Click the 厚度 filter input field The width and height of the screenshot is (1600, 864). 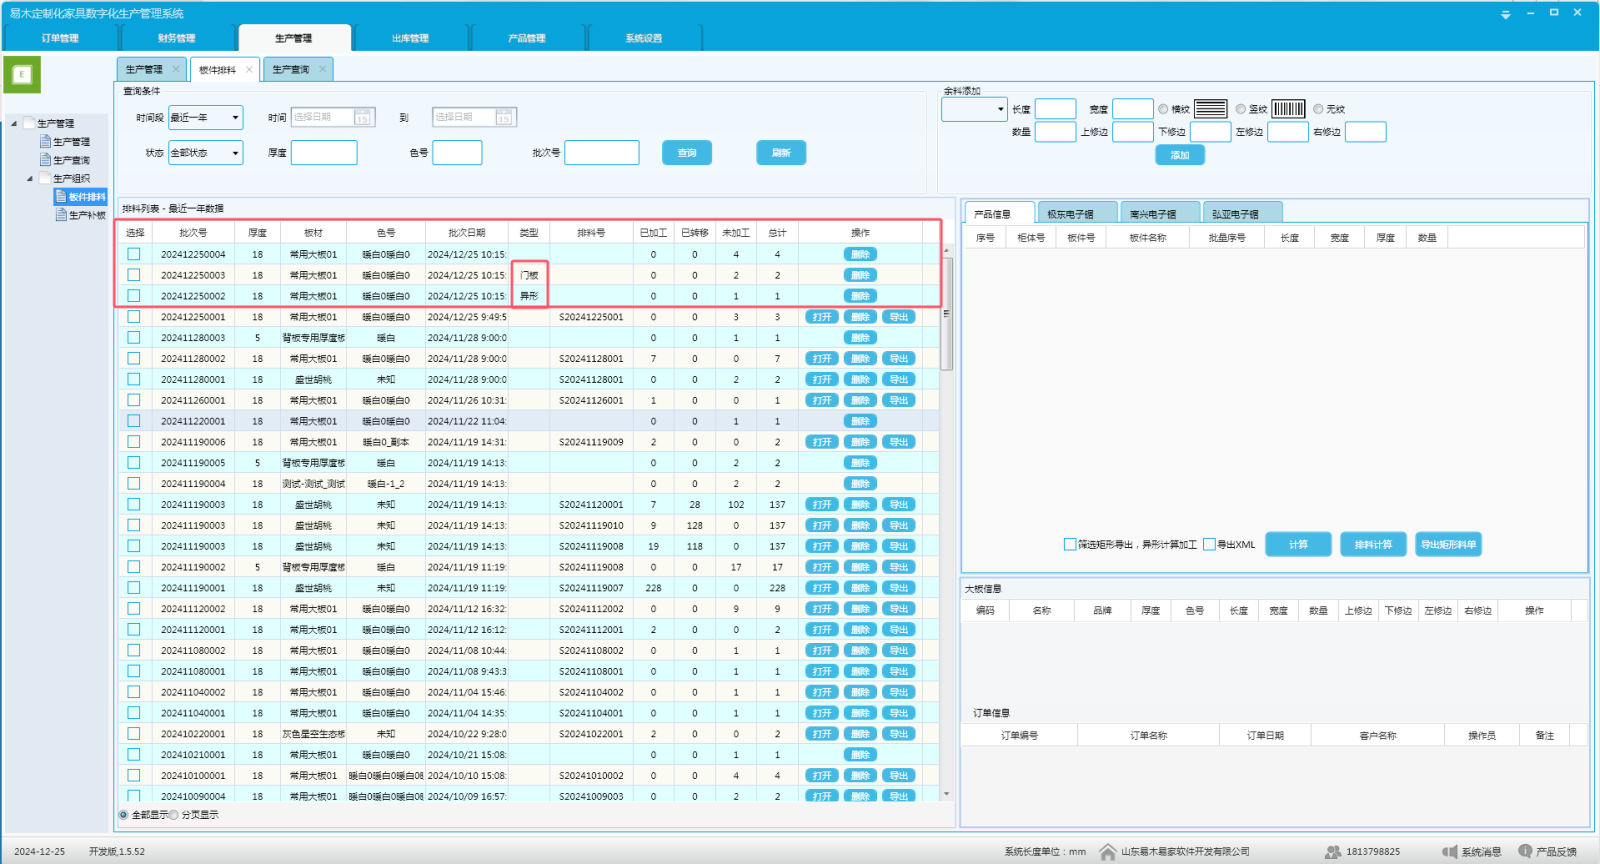(x=324, y=152)
